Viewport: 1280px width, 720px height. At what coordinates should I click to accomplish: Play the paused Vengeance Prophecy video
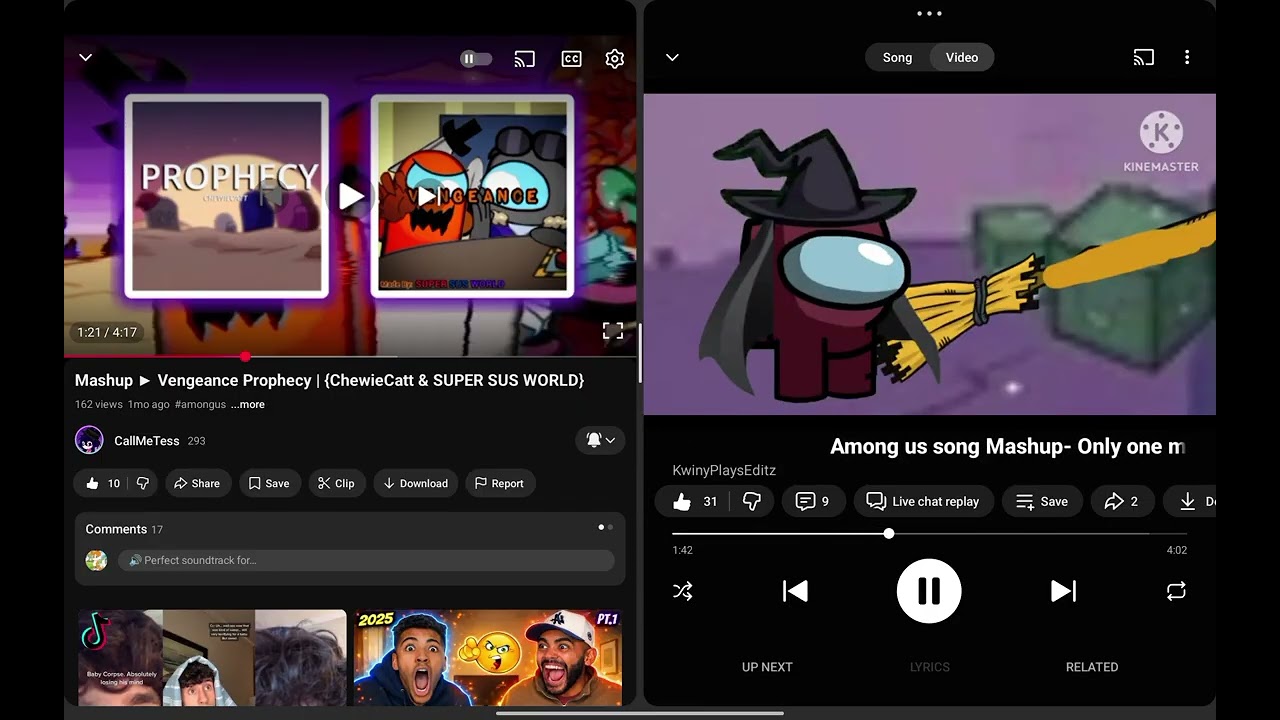pos(350,196)
